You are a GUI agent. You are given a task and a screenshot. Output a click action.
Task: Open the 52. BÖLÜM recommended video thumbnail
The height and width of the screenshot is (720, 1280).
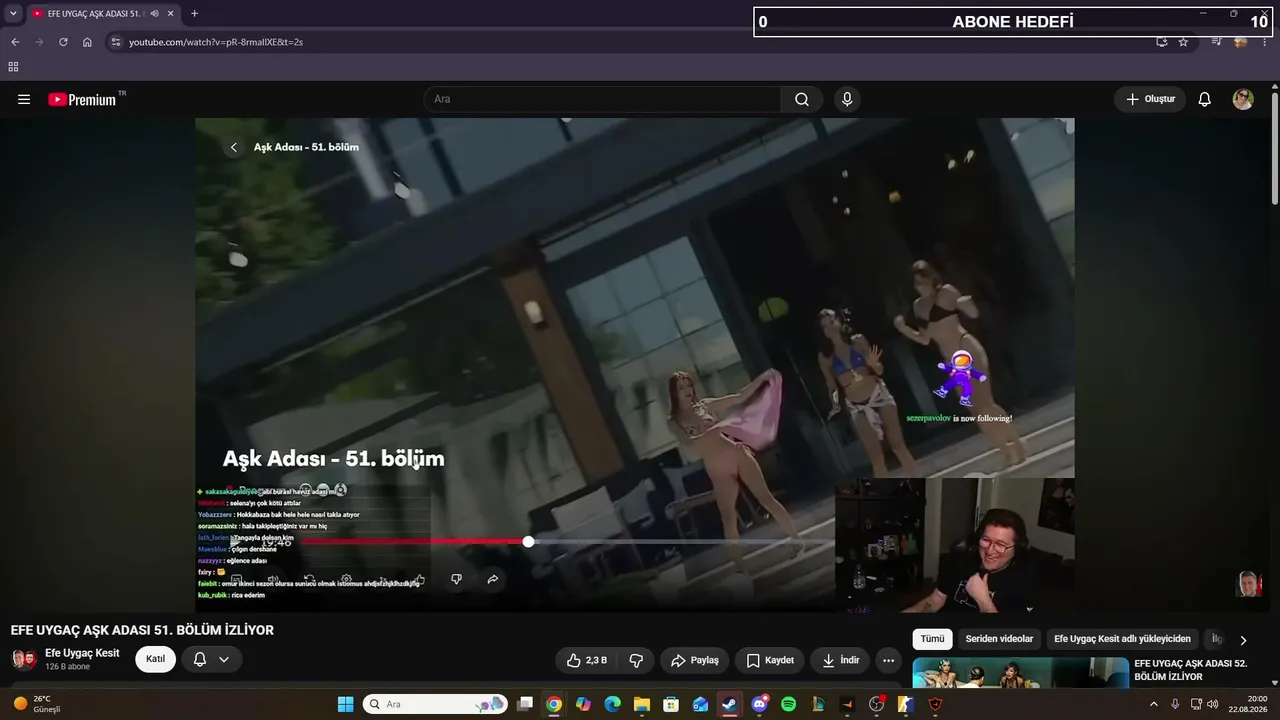pyautogui.click(x=1020, y=672)
